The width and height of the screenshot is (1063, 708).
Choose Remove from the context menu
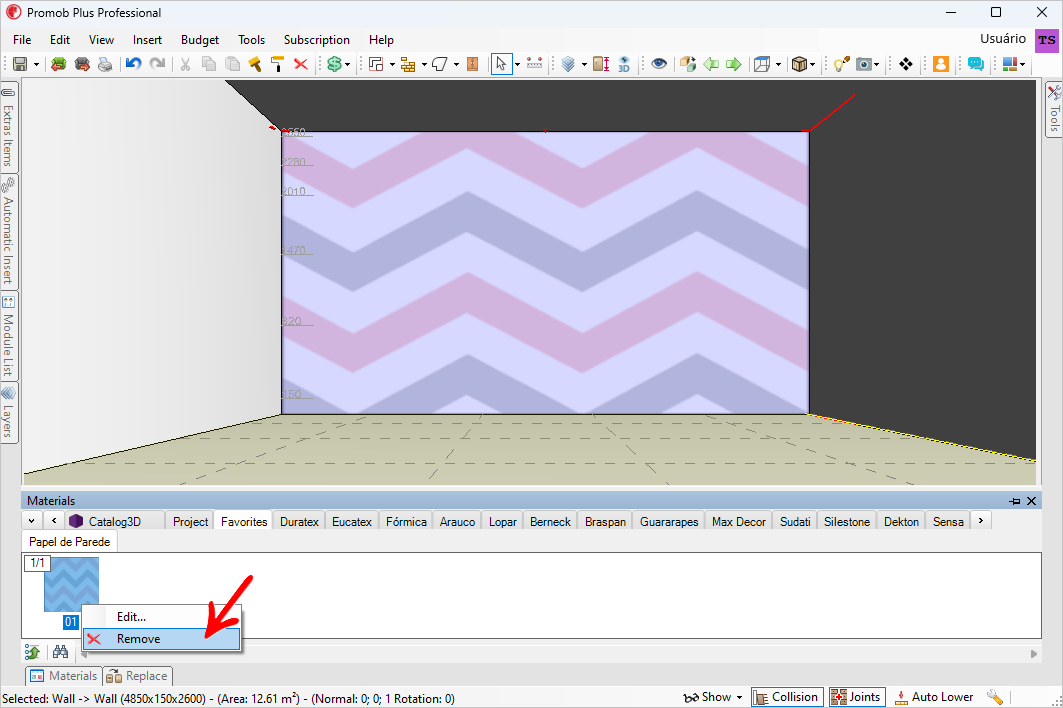pos(161,639)
